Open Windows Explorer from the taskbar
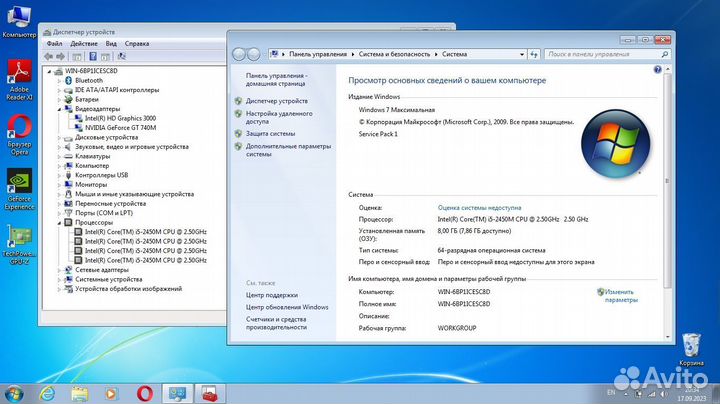This screenshot has width=720, height=404. 79,393
